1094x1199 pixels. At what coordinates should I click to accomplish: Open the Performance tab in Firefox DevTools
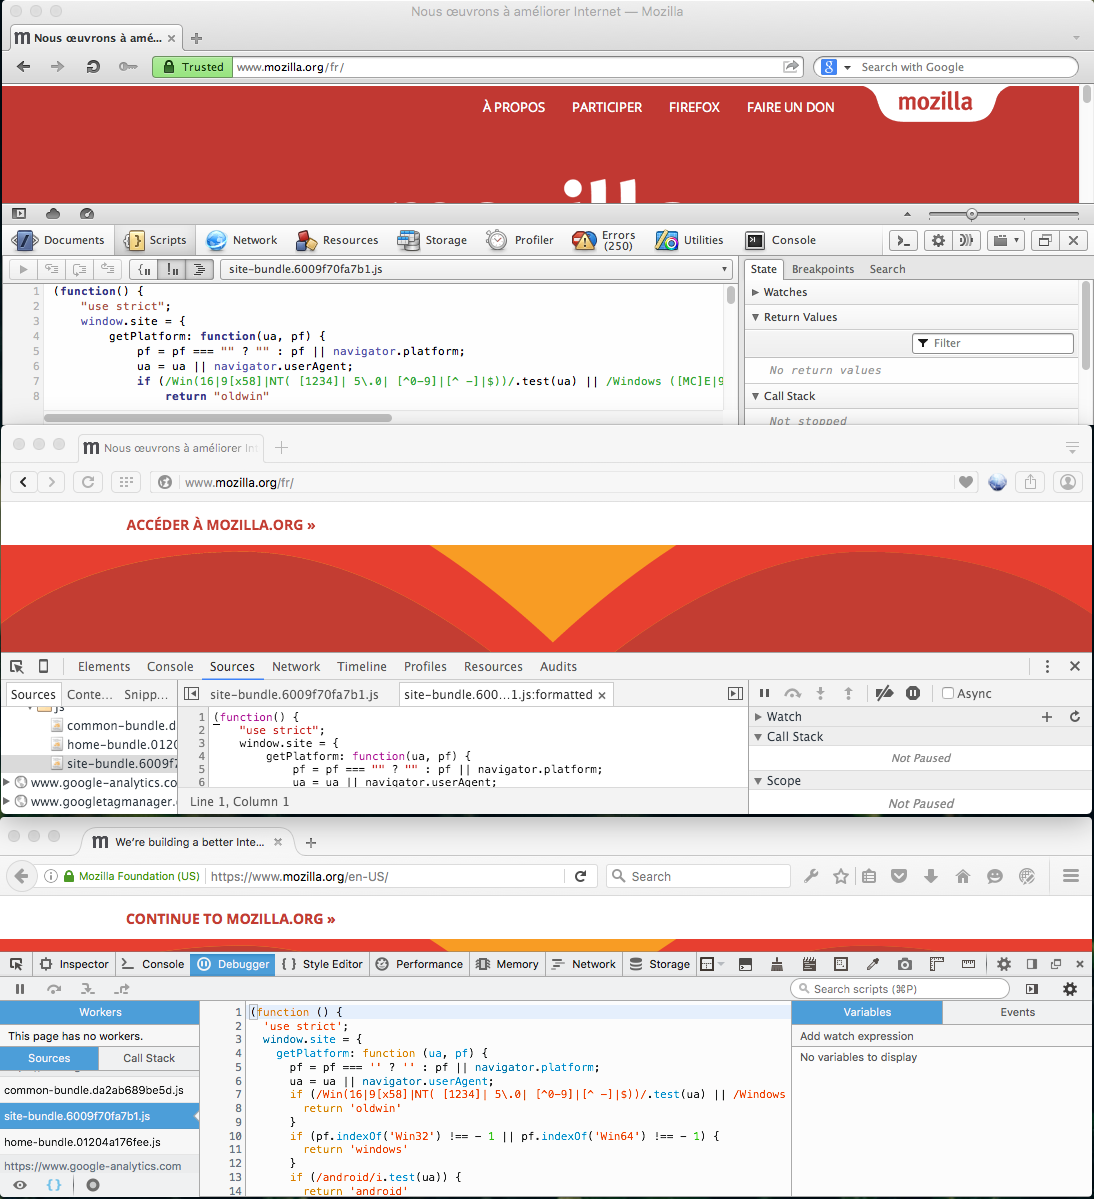point(419,964)
